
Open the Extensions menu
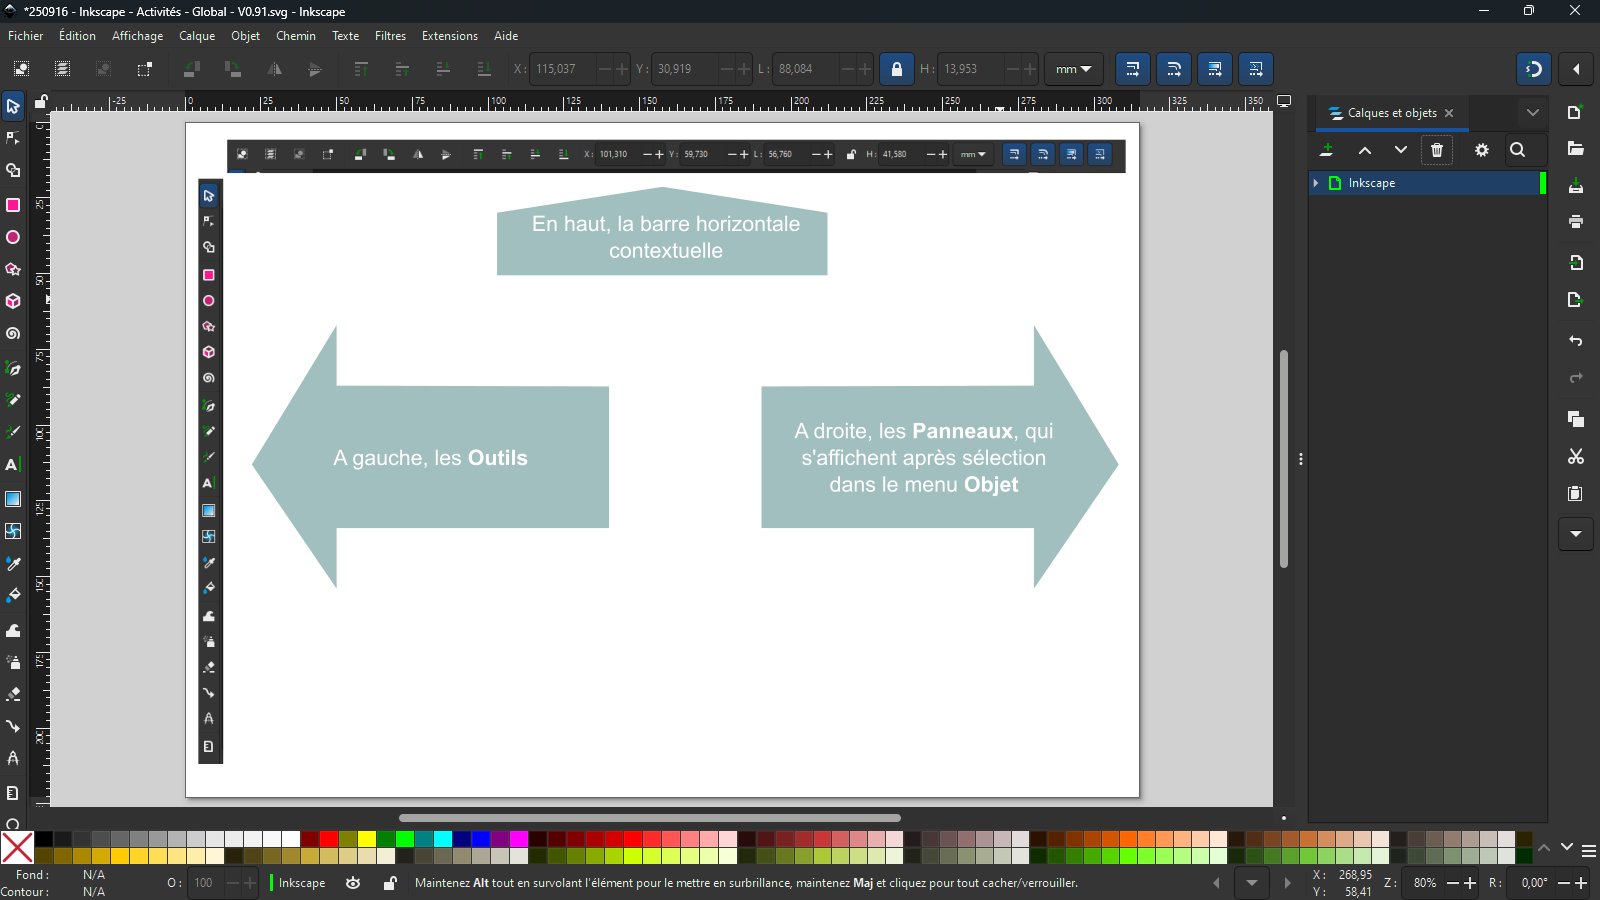449,36
